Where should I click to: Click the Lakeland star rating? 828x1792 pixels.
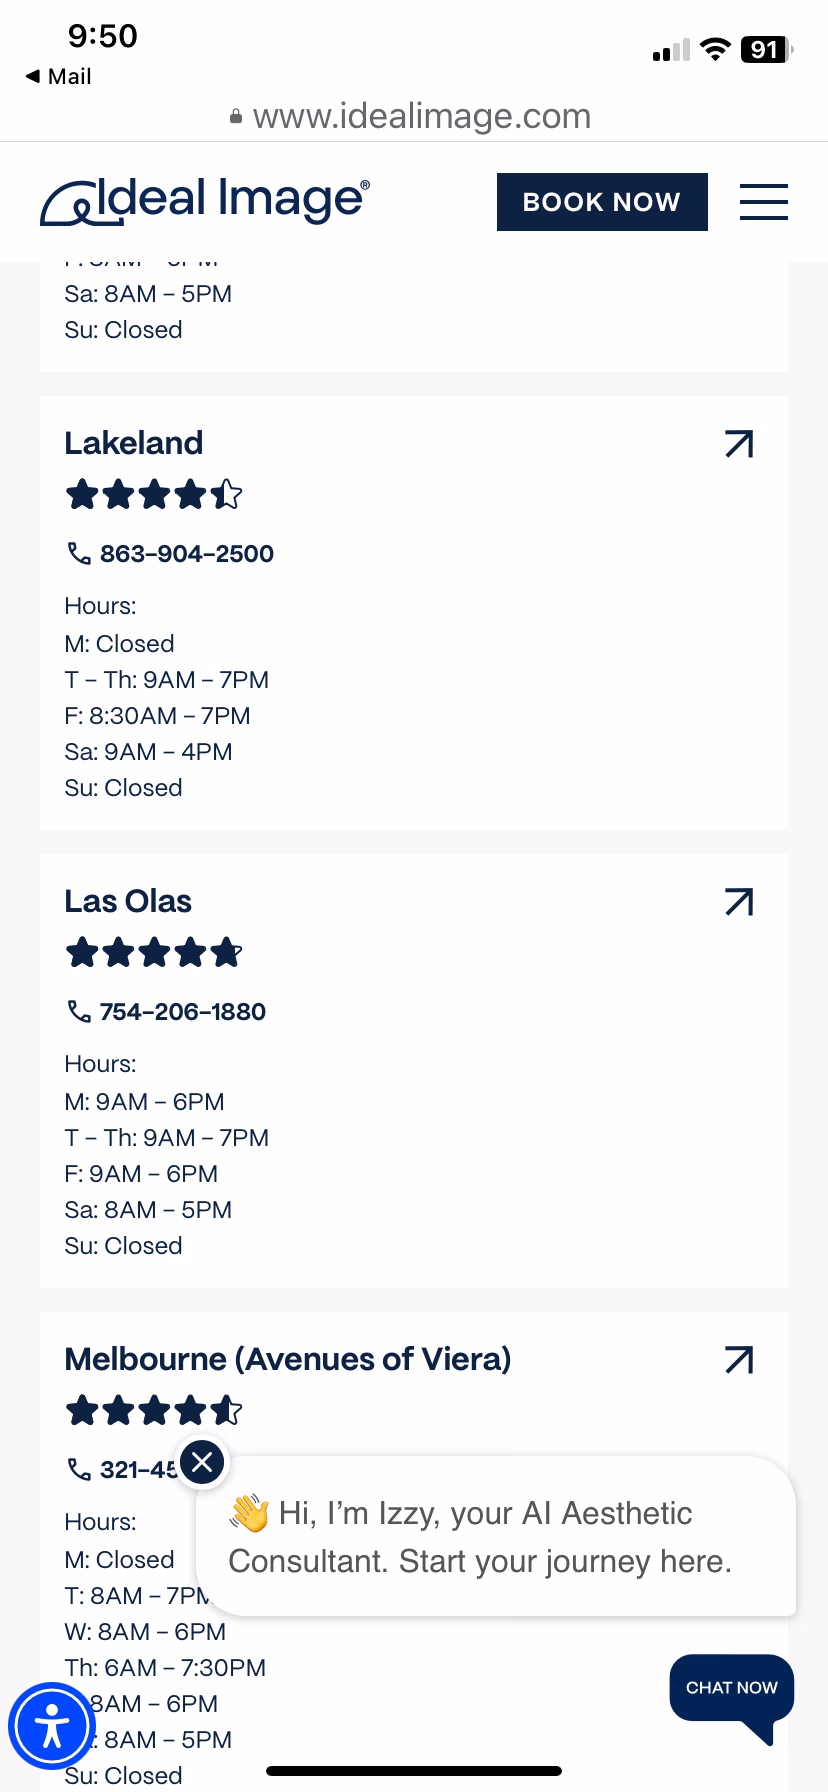(153, 494)
